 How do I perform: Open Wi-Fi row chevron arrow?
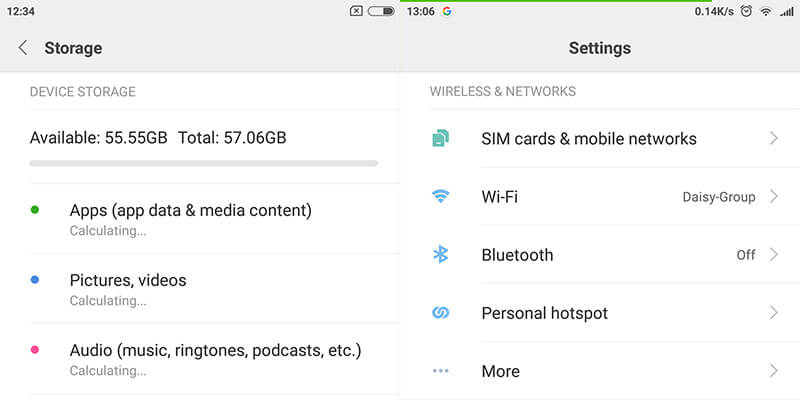pyautogui.click(x=774, y=197)
